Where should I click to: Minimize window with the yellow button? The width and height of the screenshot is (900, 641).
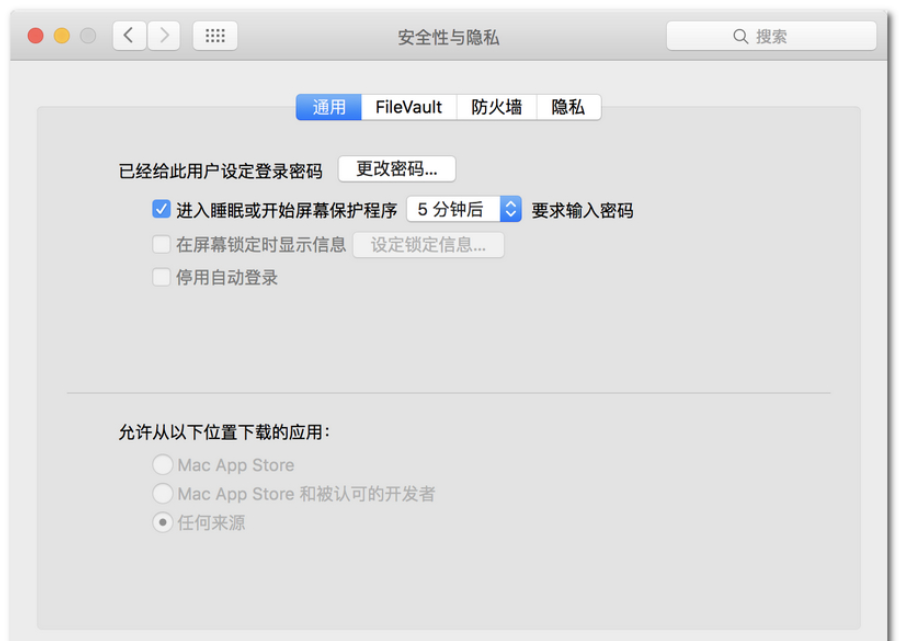click(x=62, y=36)
